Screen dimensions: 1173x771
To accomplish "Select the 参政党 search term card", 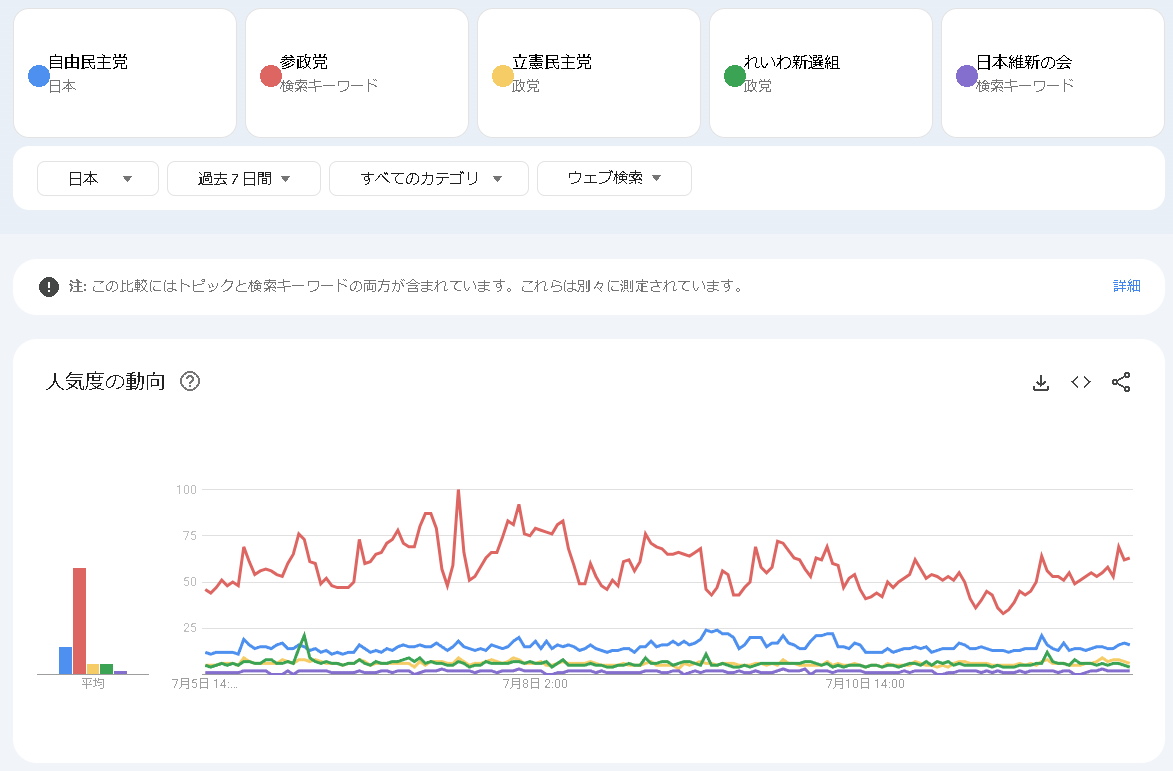I will pos(357,73).
